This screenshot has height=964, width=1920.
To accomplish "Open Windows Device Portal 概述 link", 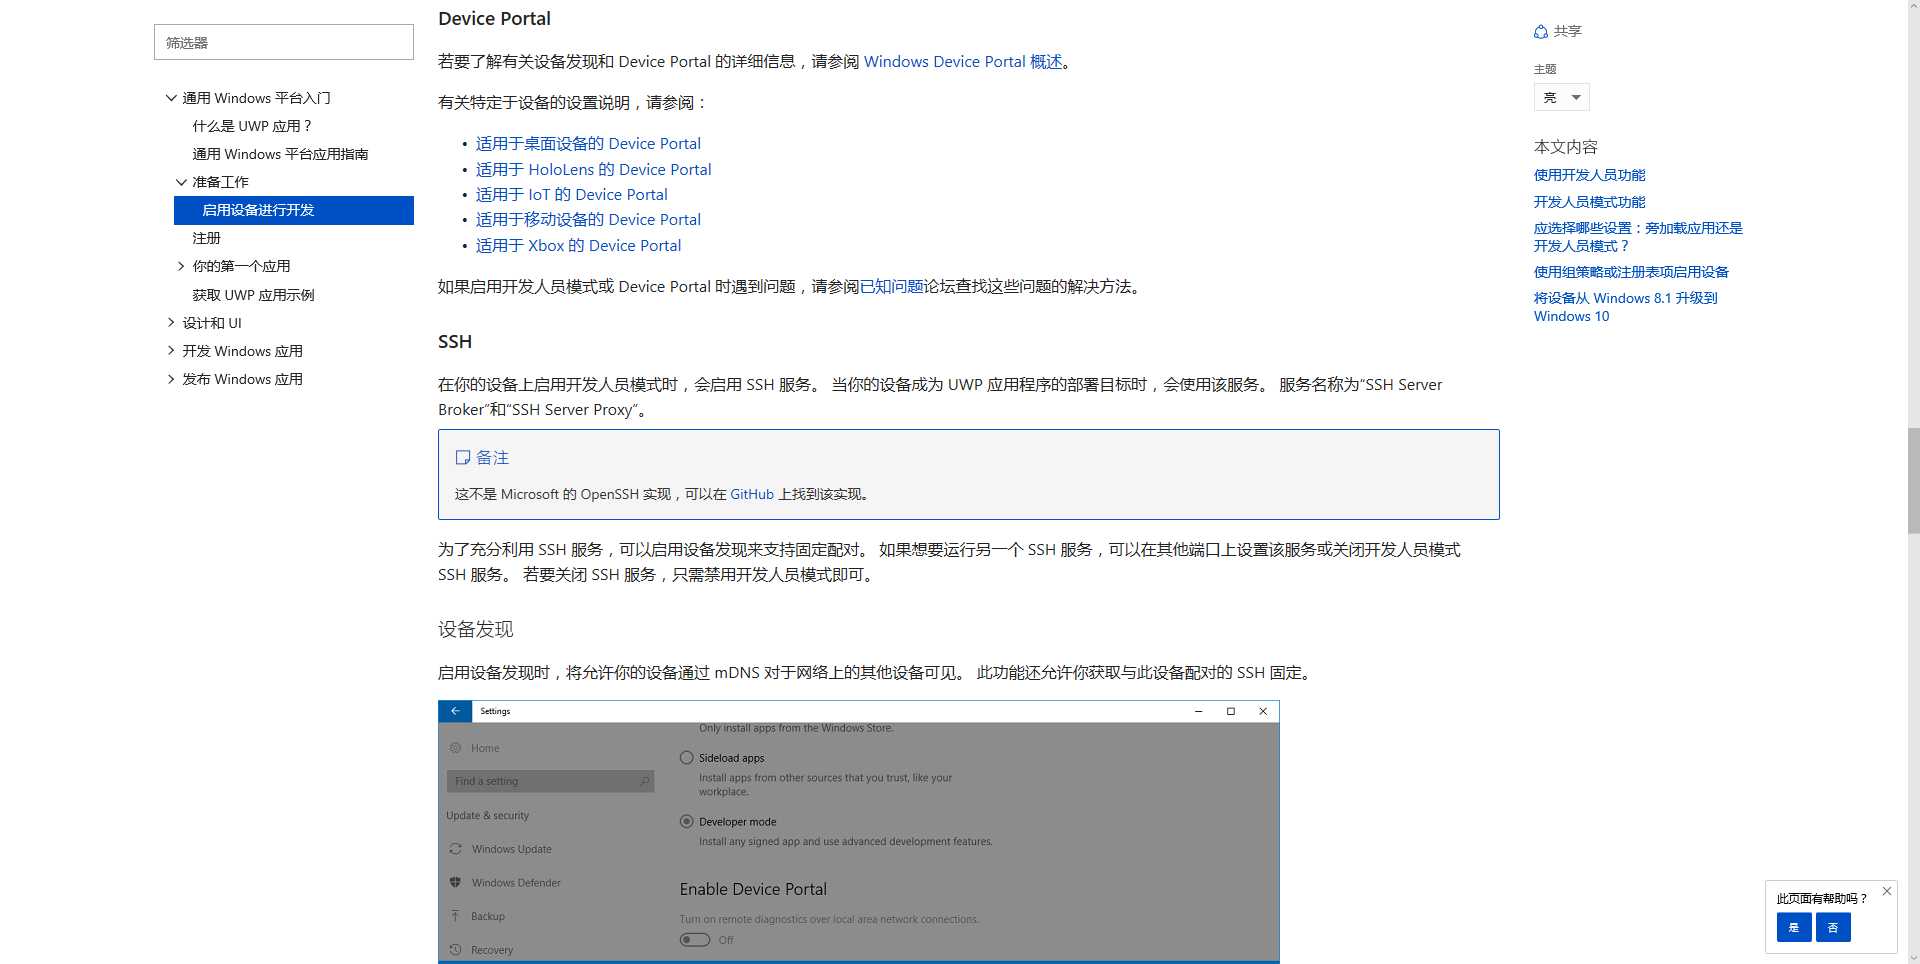I will [x=963, y=62].
